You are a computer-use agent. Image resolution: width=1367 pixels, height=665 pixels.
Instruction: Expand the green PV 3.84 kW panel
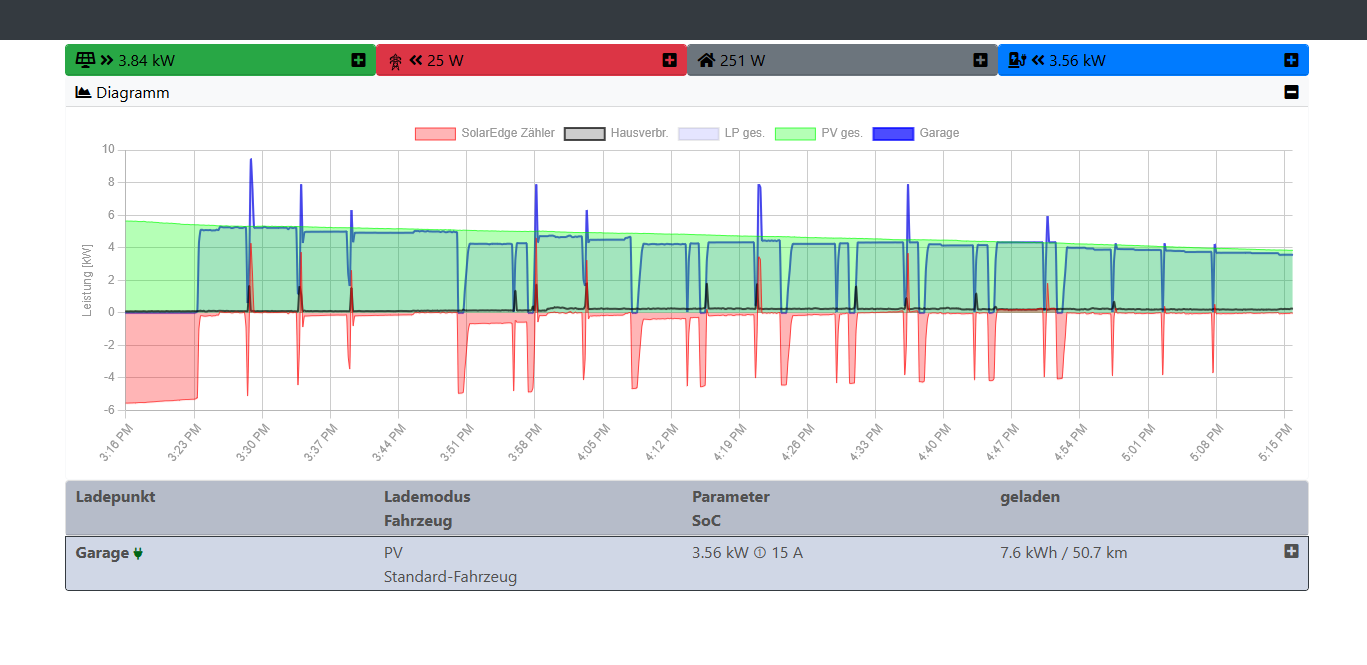pyautogui.click(x=358, y=60)
